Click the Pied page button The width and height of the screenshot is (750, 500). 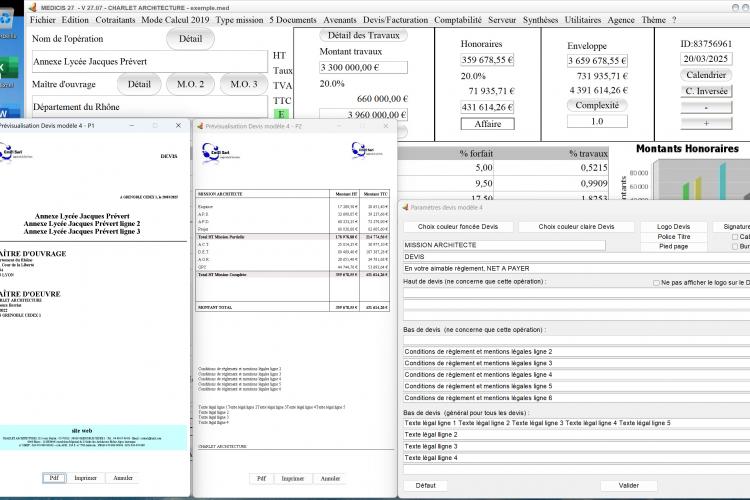coord(673,246)
